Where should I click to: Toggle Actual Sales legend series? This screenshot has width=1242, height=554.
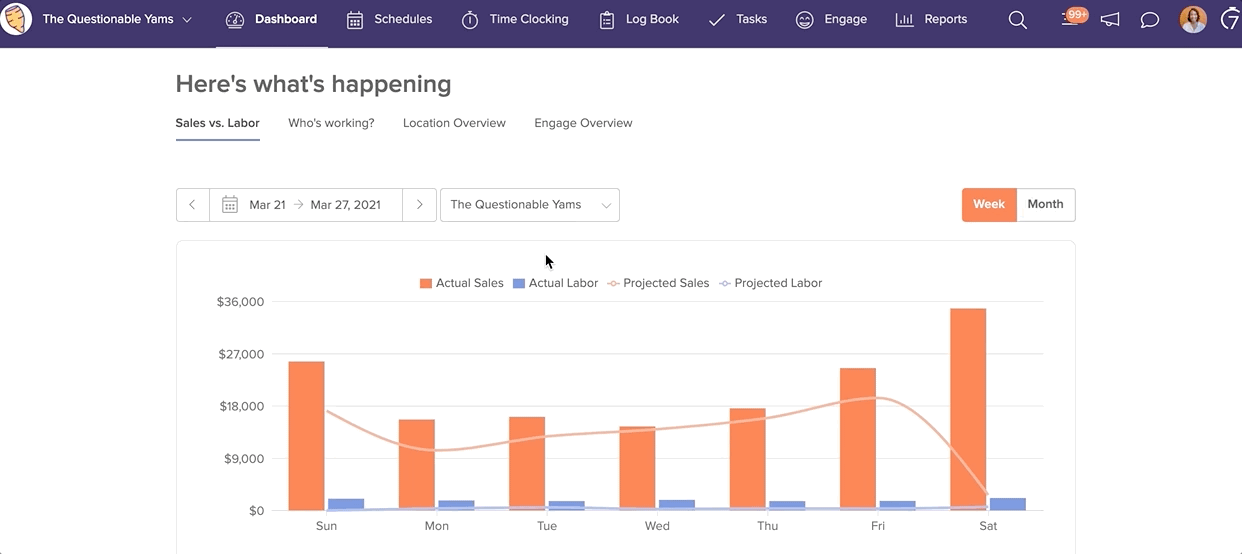tap(461, 283)
